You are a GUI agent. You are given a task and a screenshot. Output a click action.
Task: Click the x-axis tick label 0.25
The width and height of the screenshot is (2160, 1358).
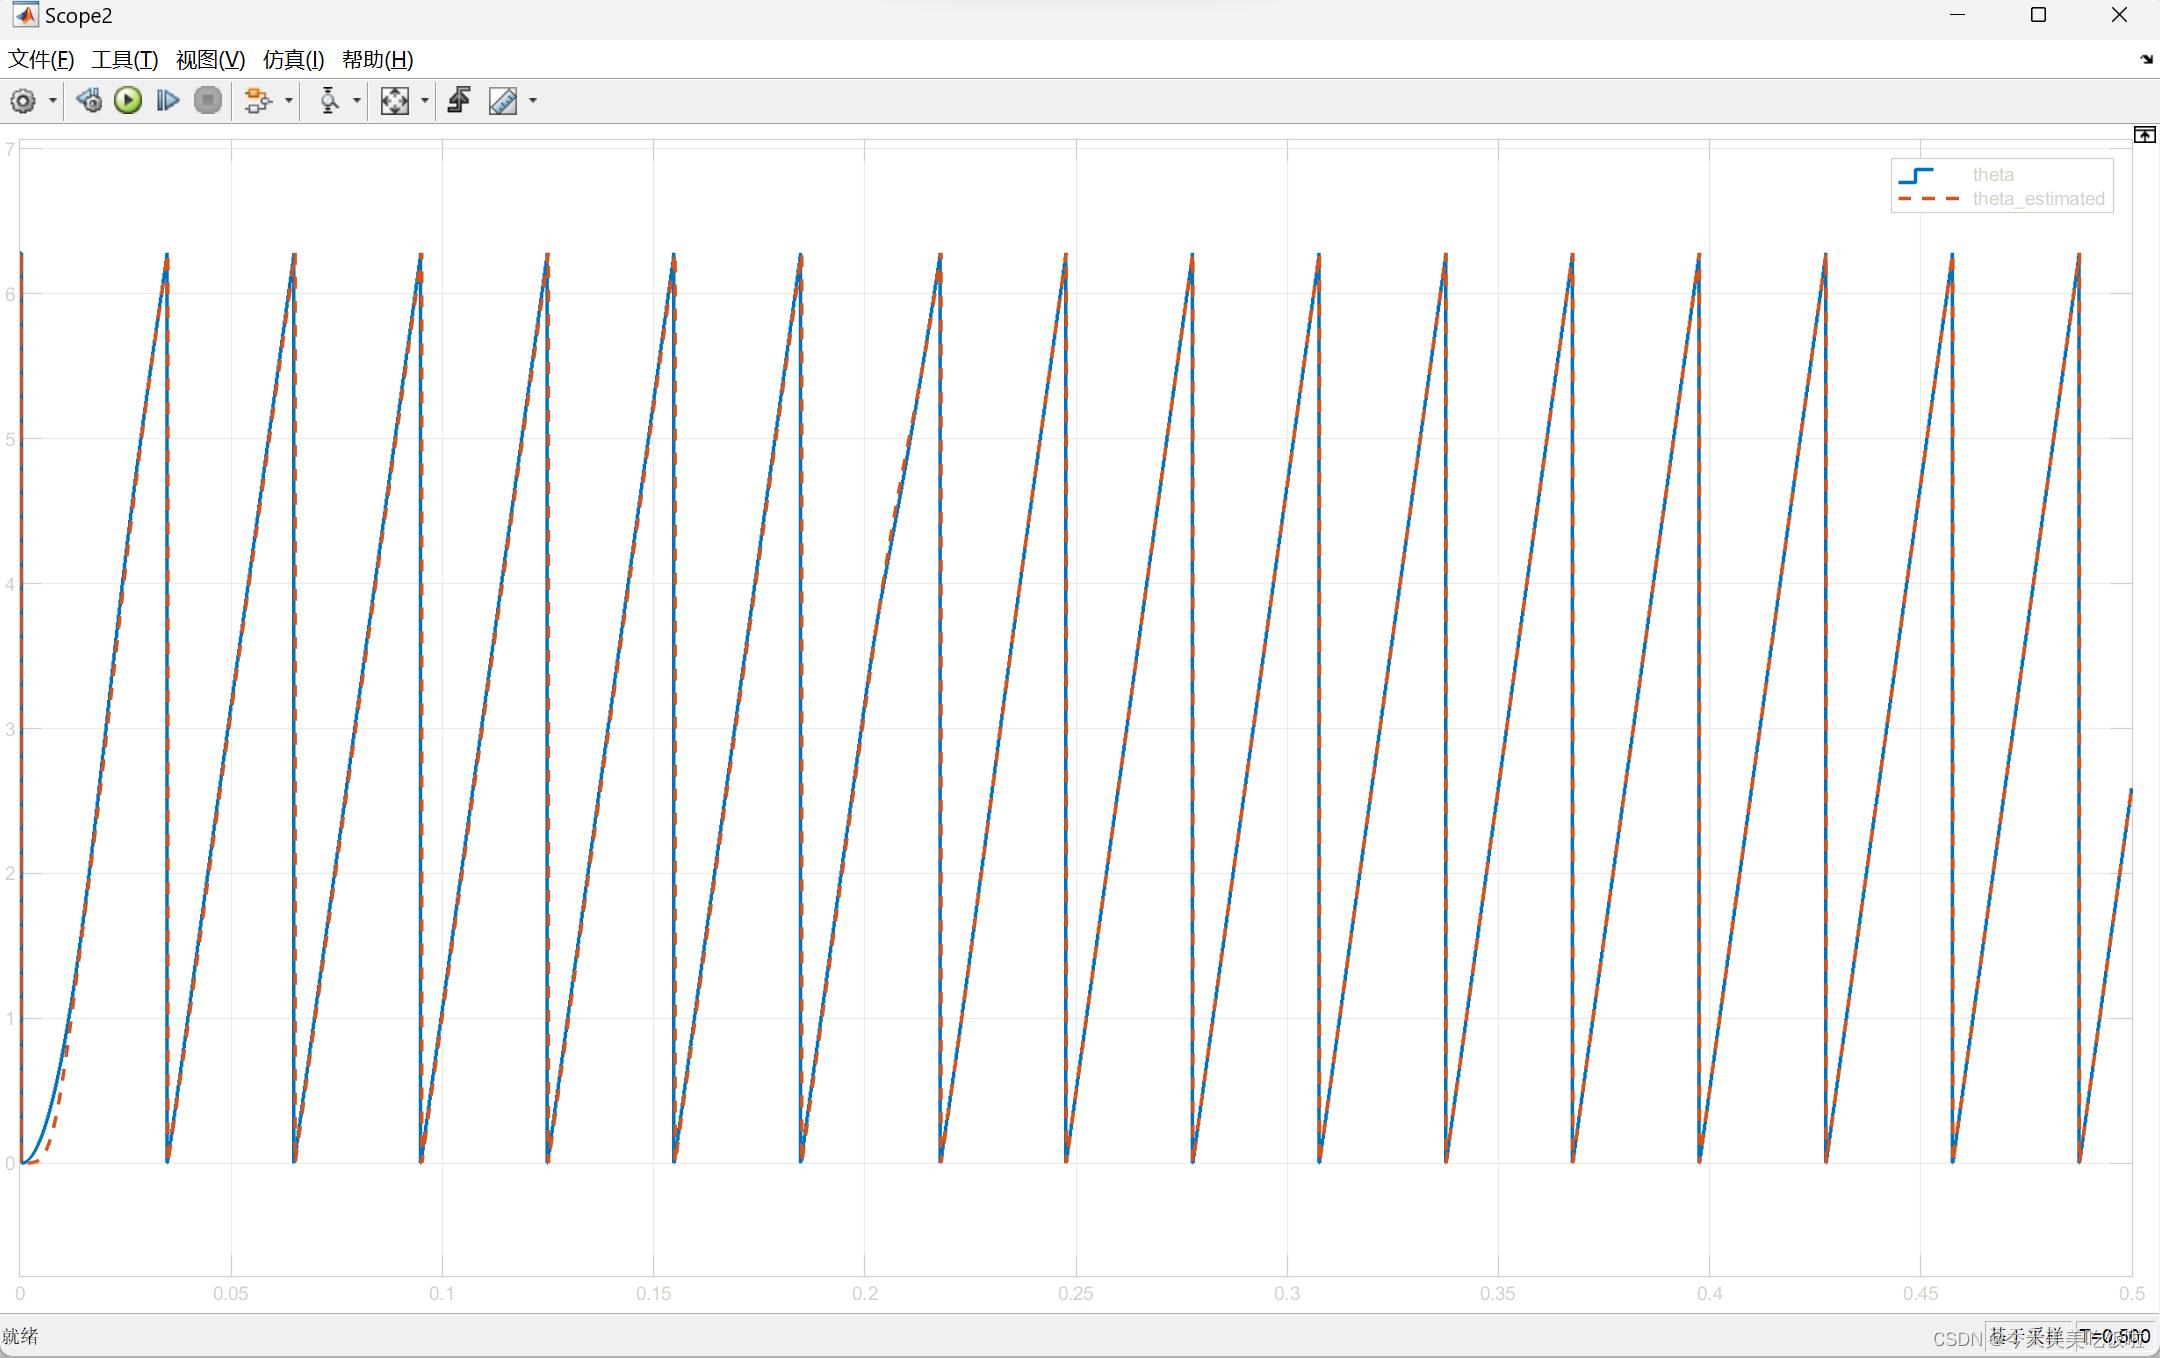pyautogui.click(x=1076, y=1293)
